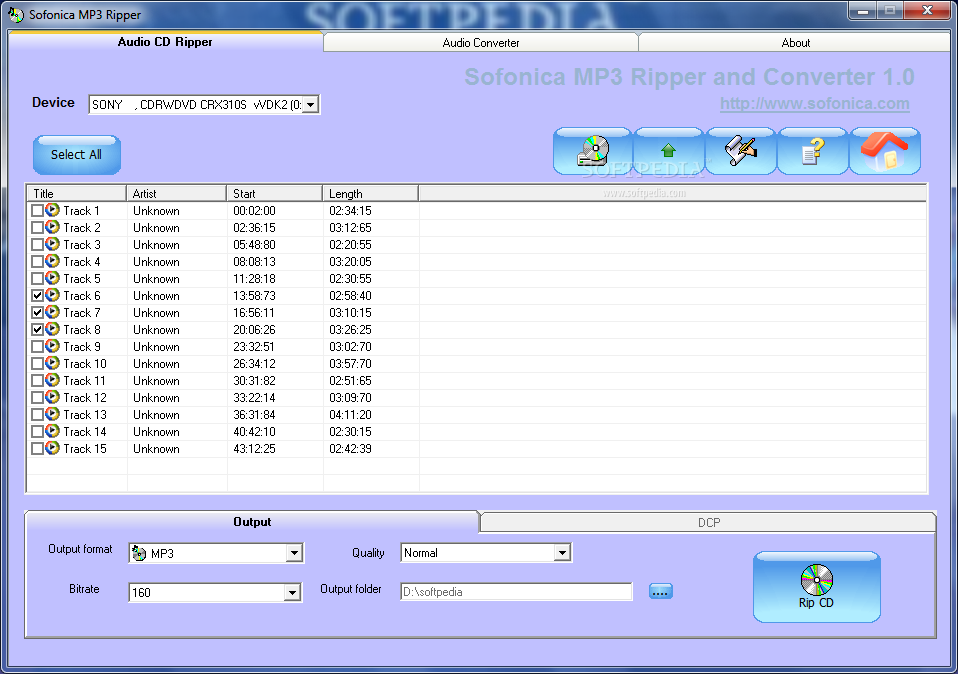Viewport: 958px width, 674px height.
Task: Click the Track 15 media icon
Action: pyautogui.click(x=53, y=449)
